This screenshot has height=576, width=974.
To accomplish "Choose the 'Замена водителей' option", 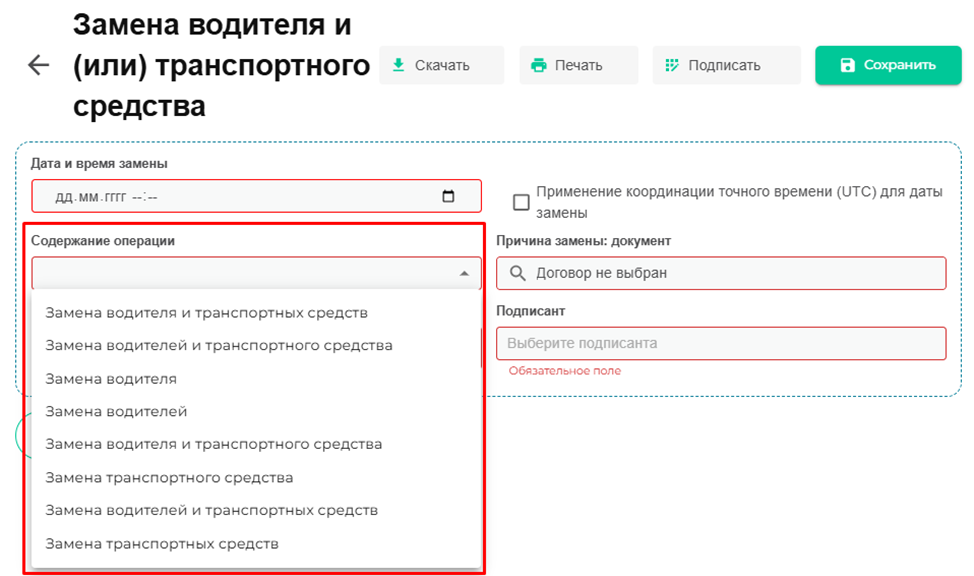I will tap(116, 412).
